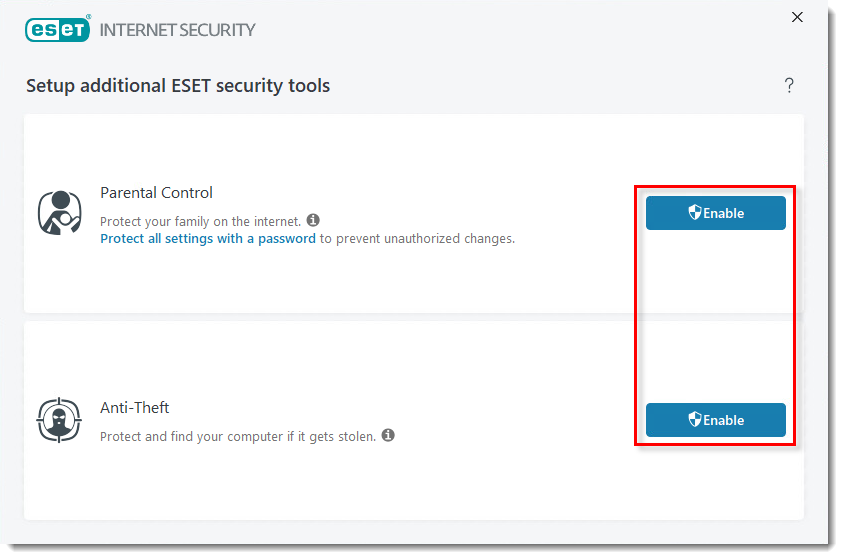Select the Anti-Theft title text
The height and width of the screenshot is (559, 843).
pos(134,407)
